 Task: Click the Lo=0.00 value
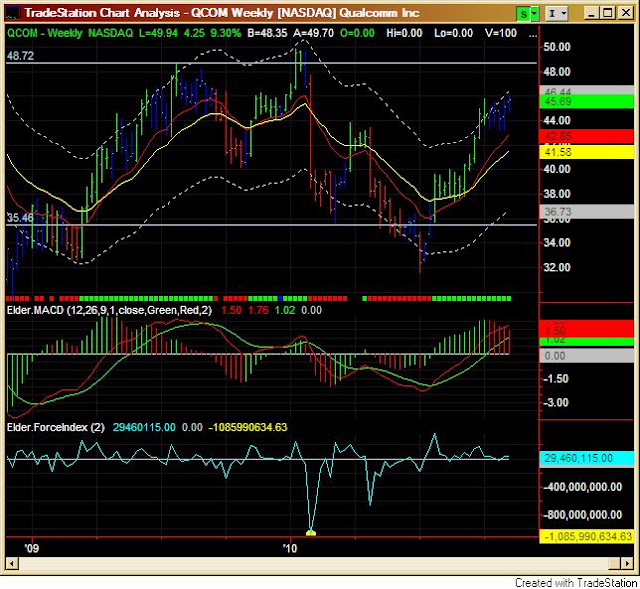coord(453,33)
